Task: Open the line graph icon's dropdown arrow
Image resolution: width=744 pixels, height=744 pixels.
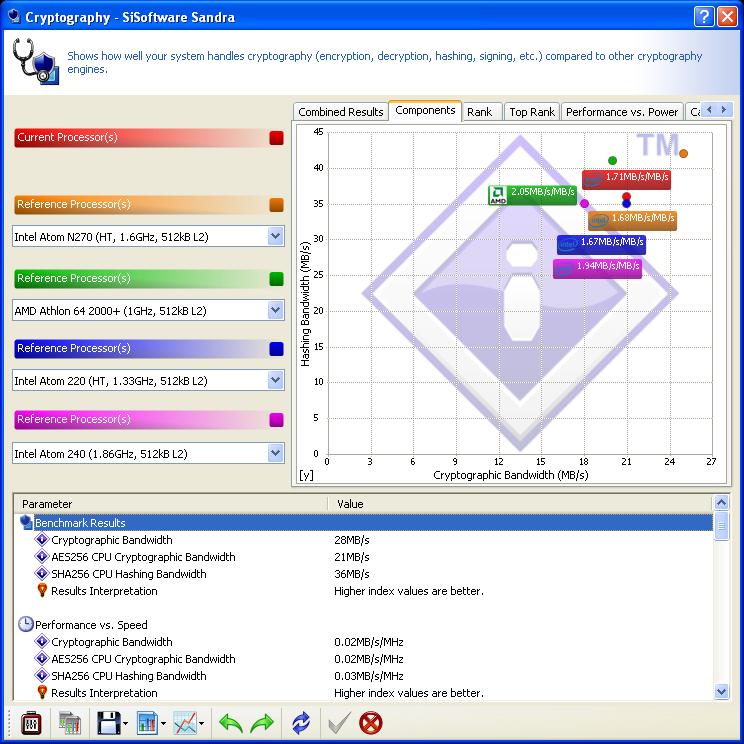Action: pyautogui.click(x=201, y=724)
